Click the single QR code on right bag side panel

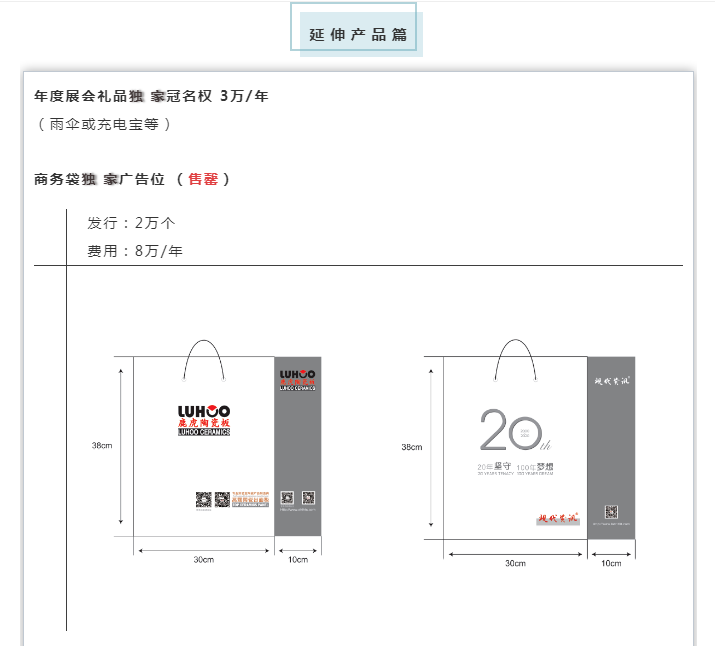tap(611, 511)
